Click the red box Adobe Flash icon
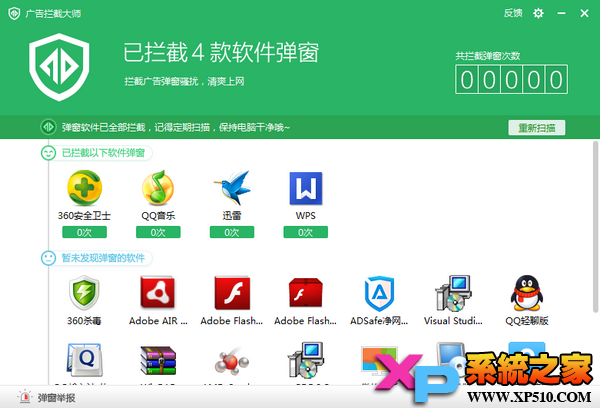The image size is (600, 408). point(306,293)
